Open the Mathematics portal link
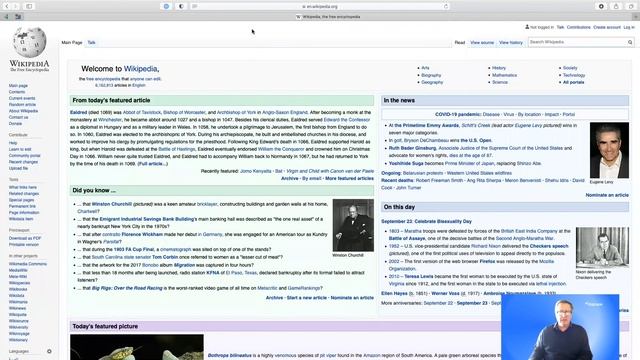Image resolution: width=640 pixels, height=360 pixels. tap(504, 75)
